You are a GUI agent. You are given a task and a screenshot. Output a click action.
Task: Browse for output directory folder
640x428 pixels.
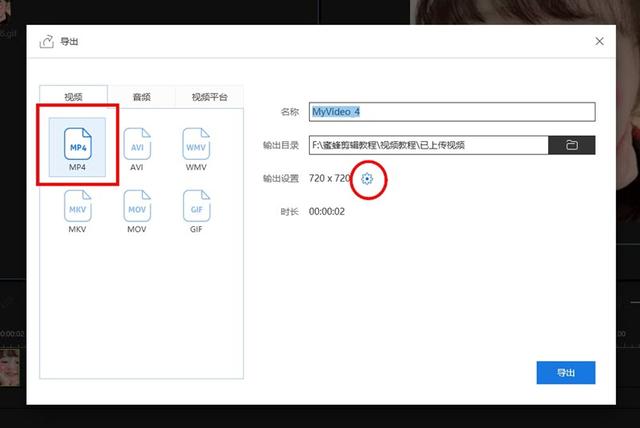click(571, 145)
